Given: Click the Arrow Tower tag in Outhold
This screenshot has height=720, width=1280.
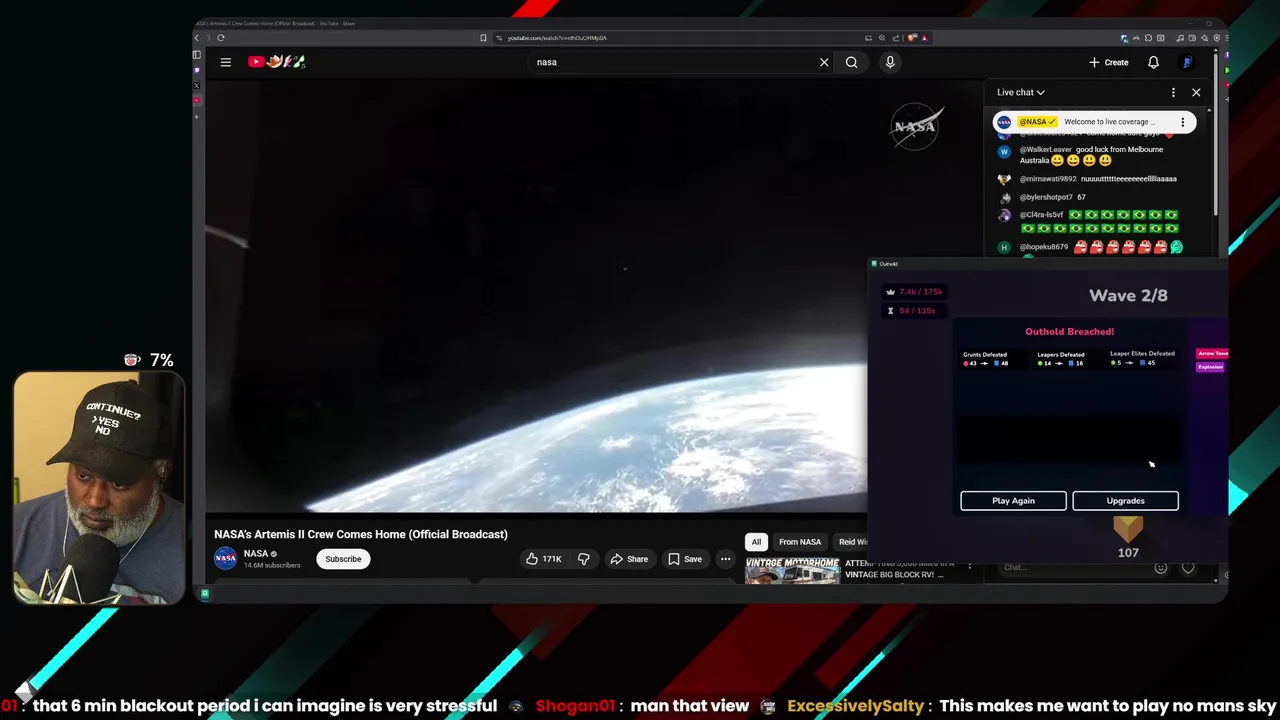Looking at the screenshot, I should coord(1212,353).
